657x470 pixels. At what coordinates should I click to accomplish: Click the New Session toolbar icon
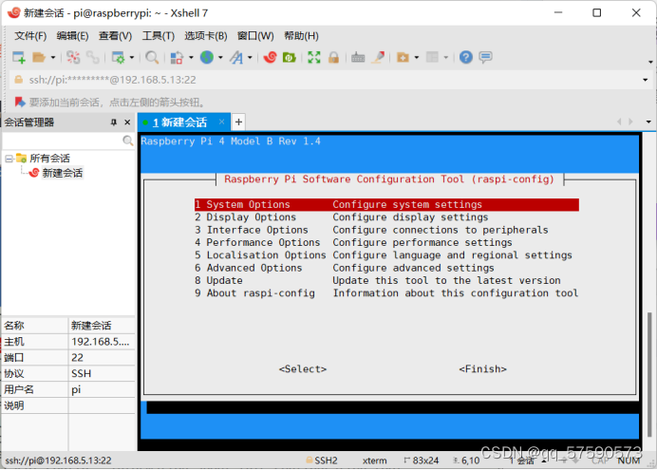[19, 57]
